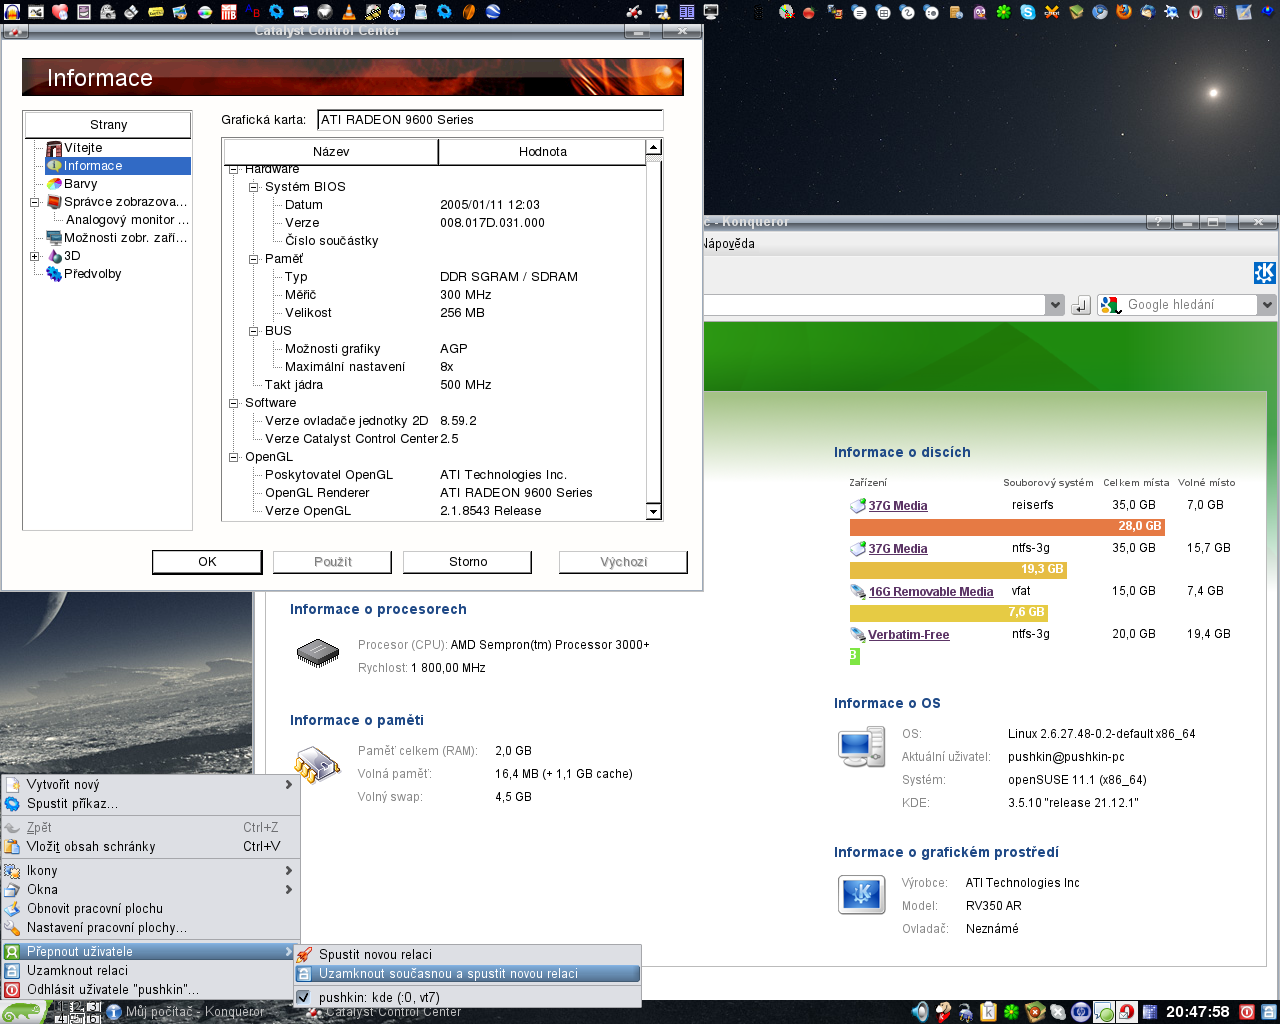Image resolution: width=1280 pixels, height=1024 pixels.
Task: Select Uzamknout současnou a spustit novou relaci
Action: coord(467,974)
